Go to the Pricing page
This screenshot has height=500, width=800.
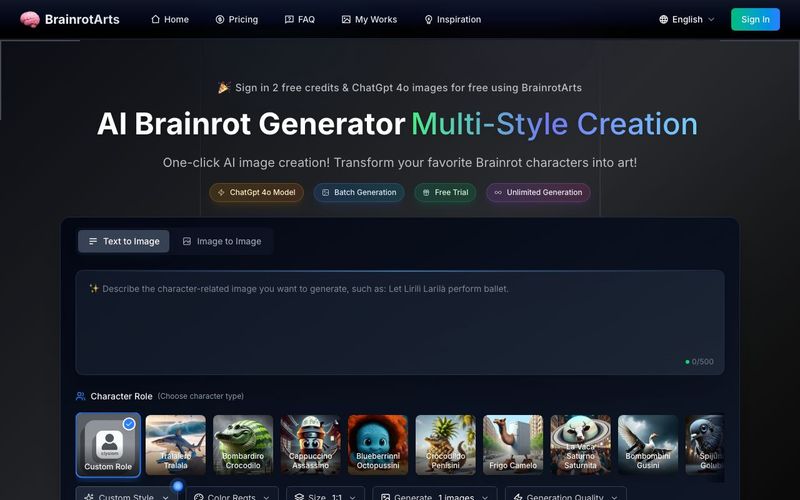coord(237,19)
